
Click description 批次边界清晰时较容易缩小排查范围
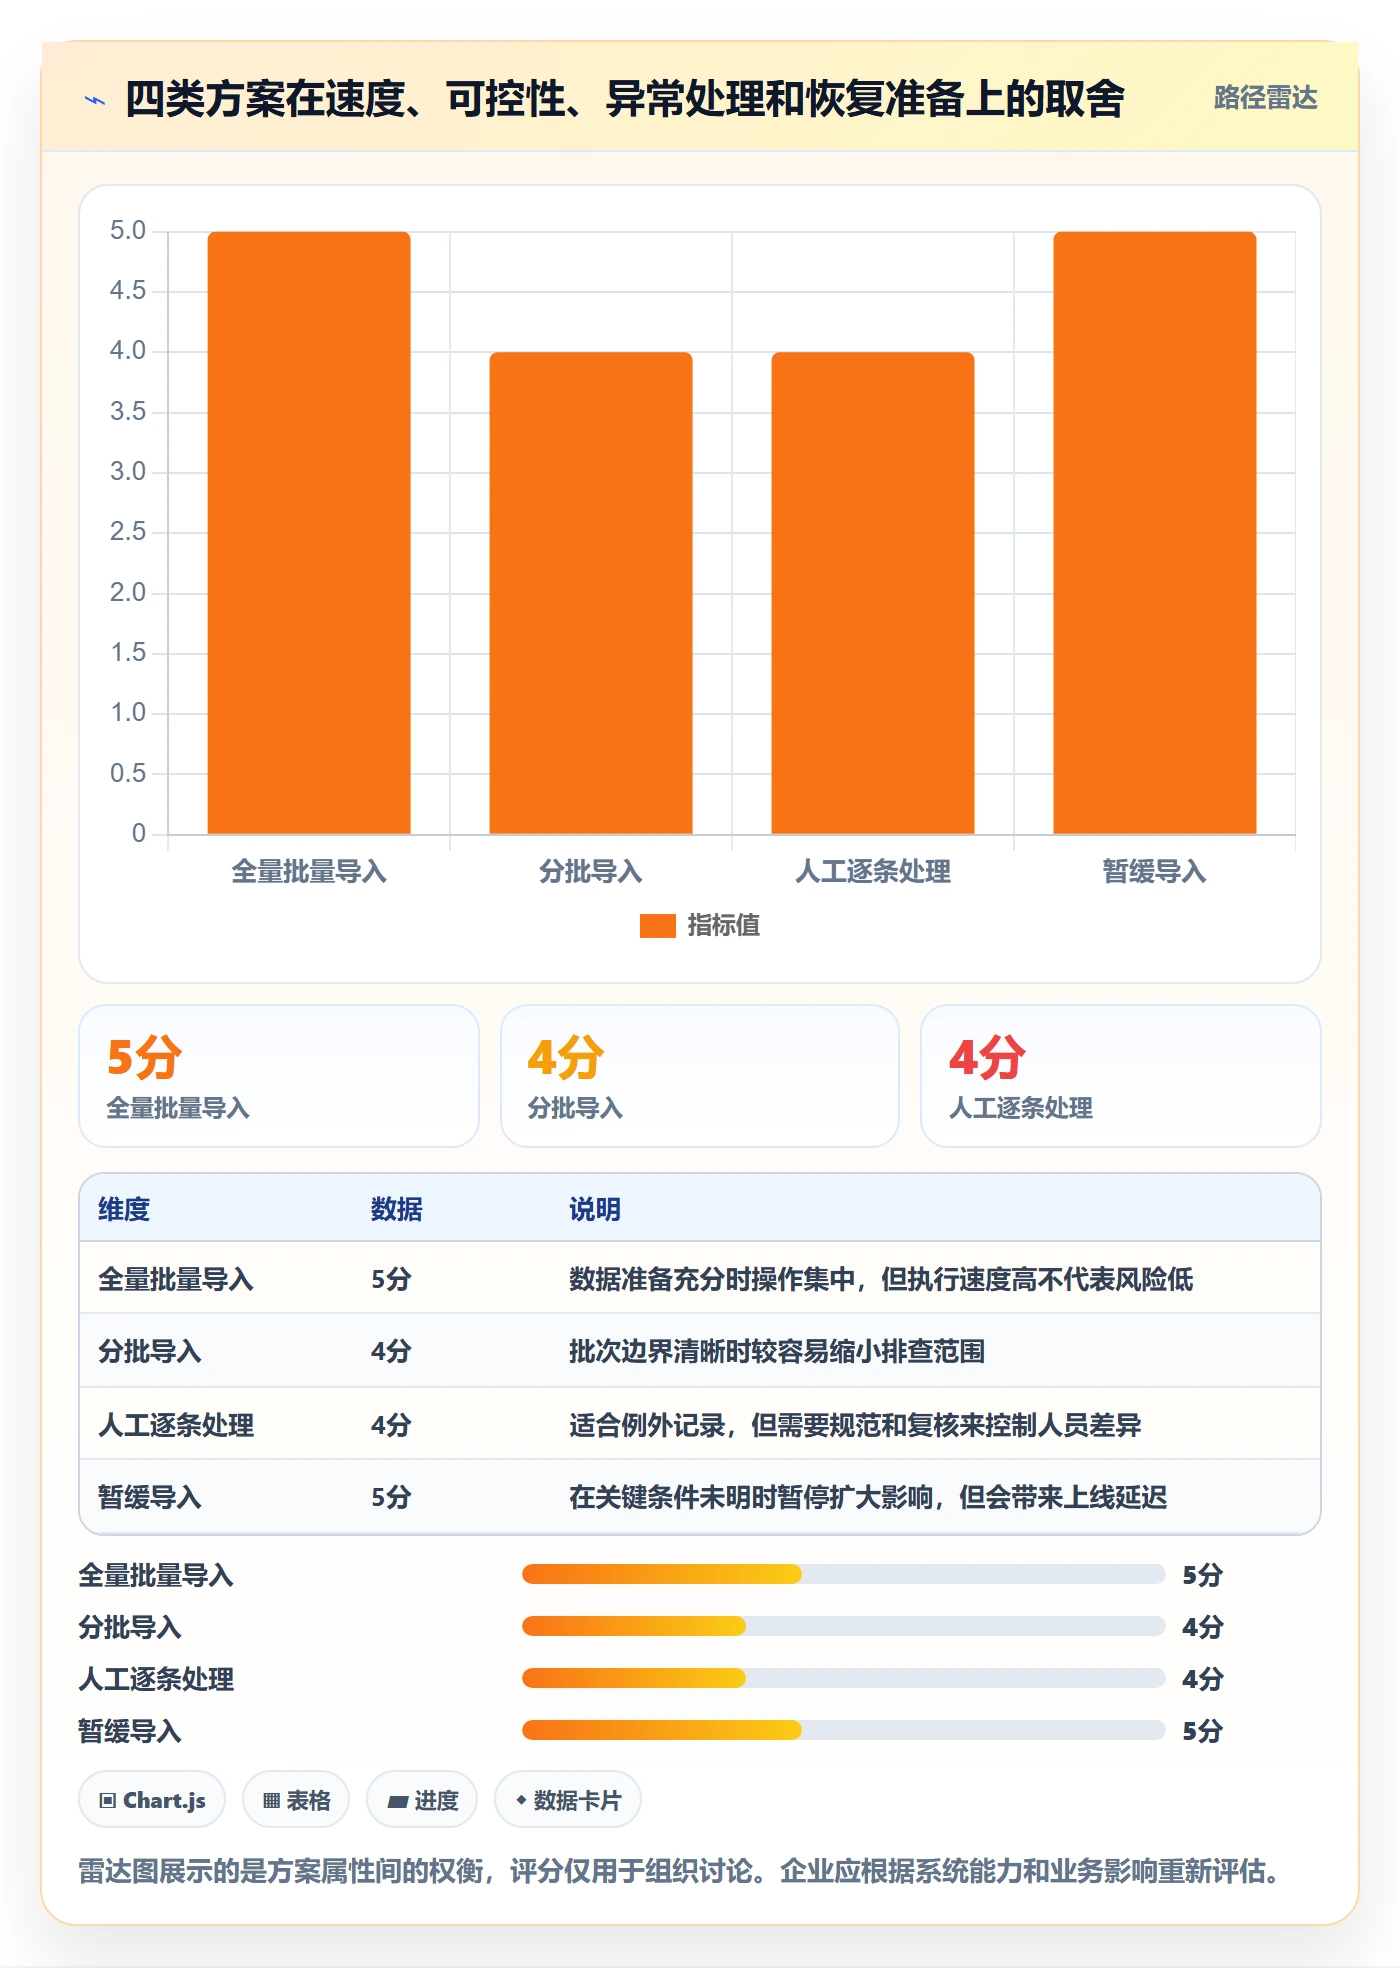pyautogui.click(x=777, y=1351)
